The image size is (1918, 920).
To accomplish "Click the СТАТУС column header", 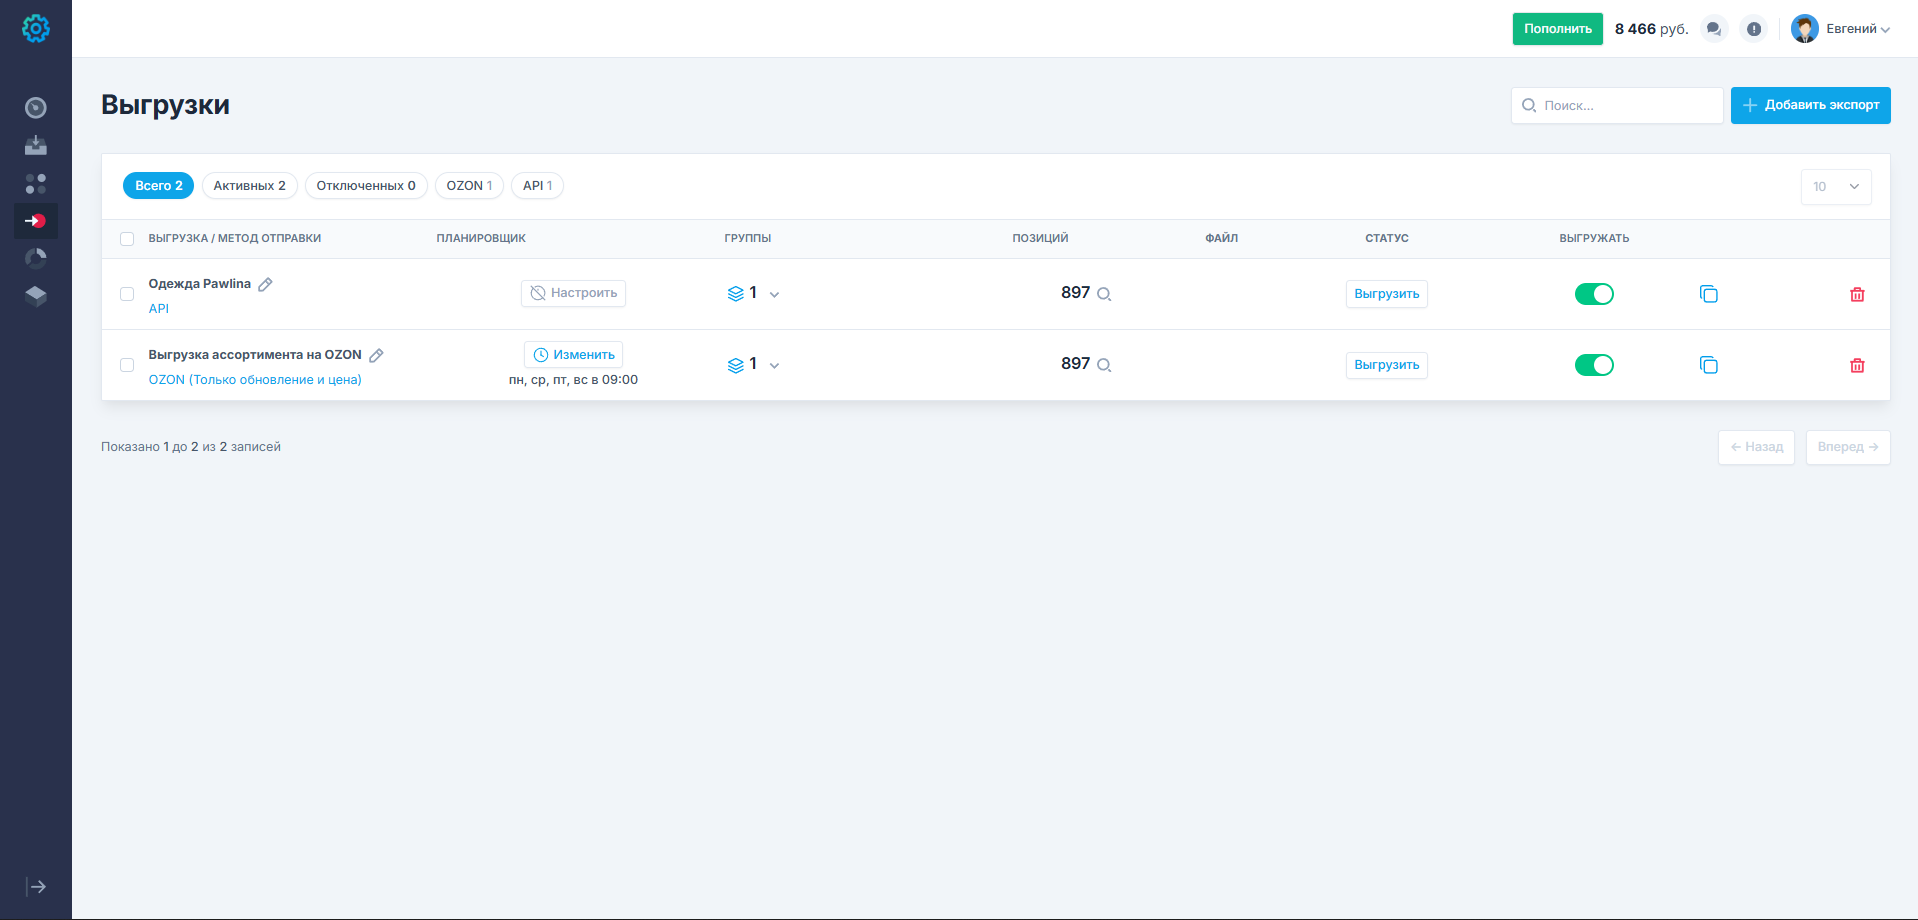I will (1386, 239).
